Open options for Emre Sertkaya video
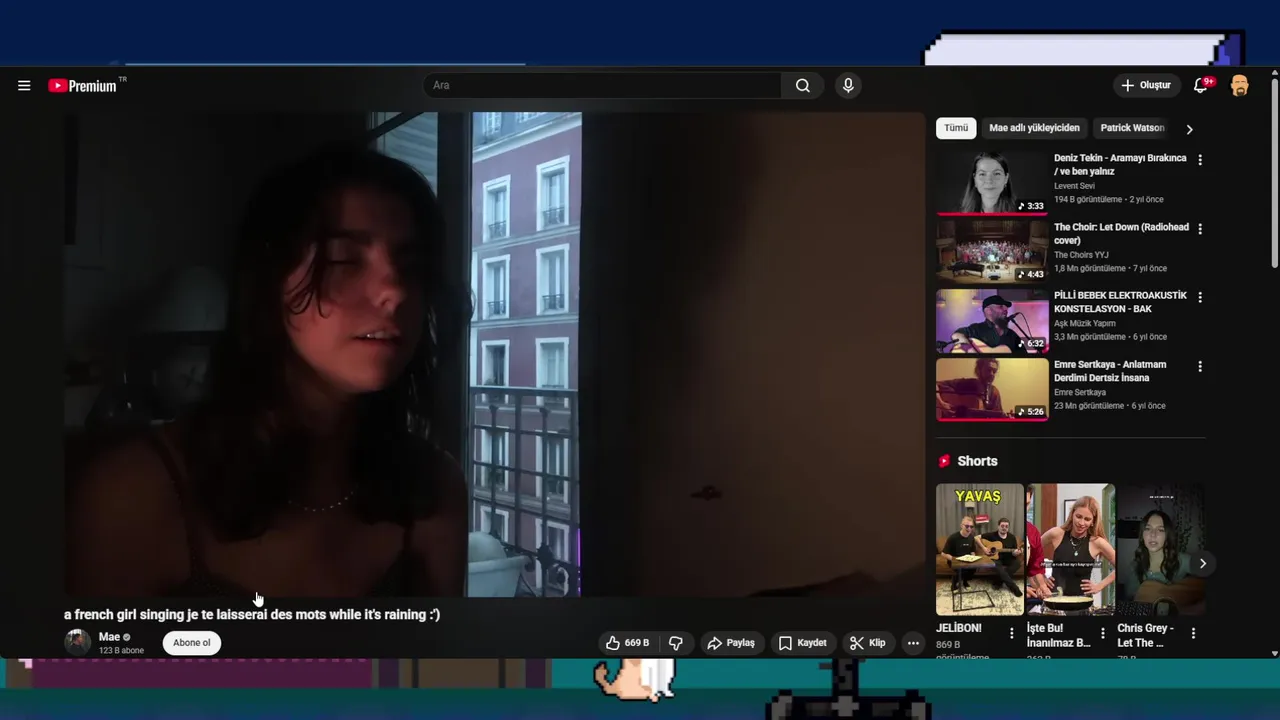 [x=1200, y=367]
